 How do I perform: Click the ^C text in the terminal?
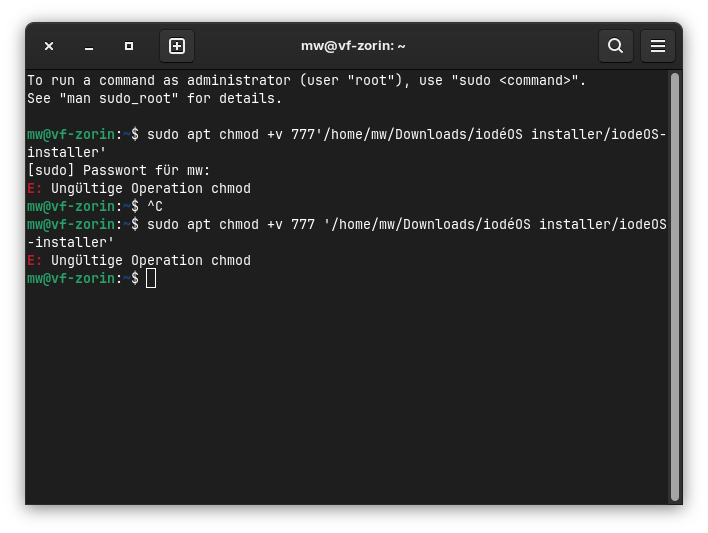[x=155, y=206]
